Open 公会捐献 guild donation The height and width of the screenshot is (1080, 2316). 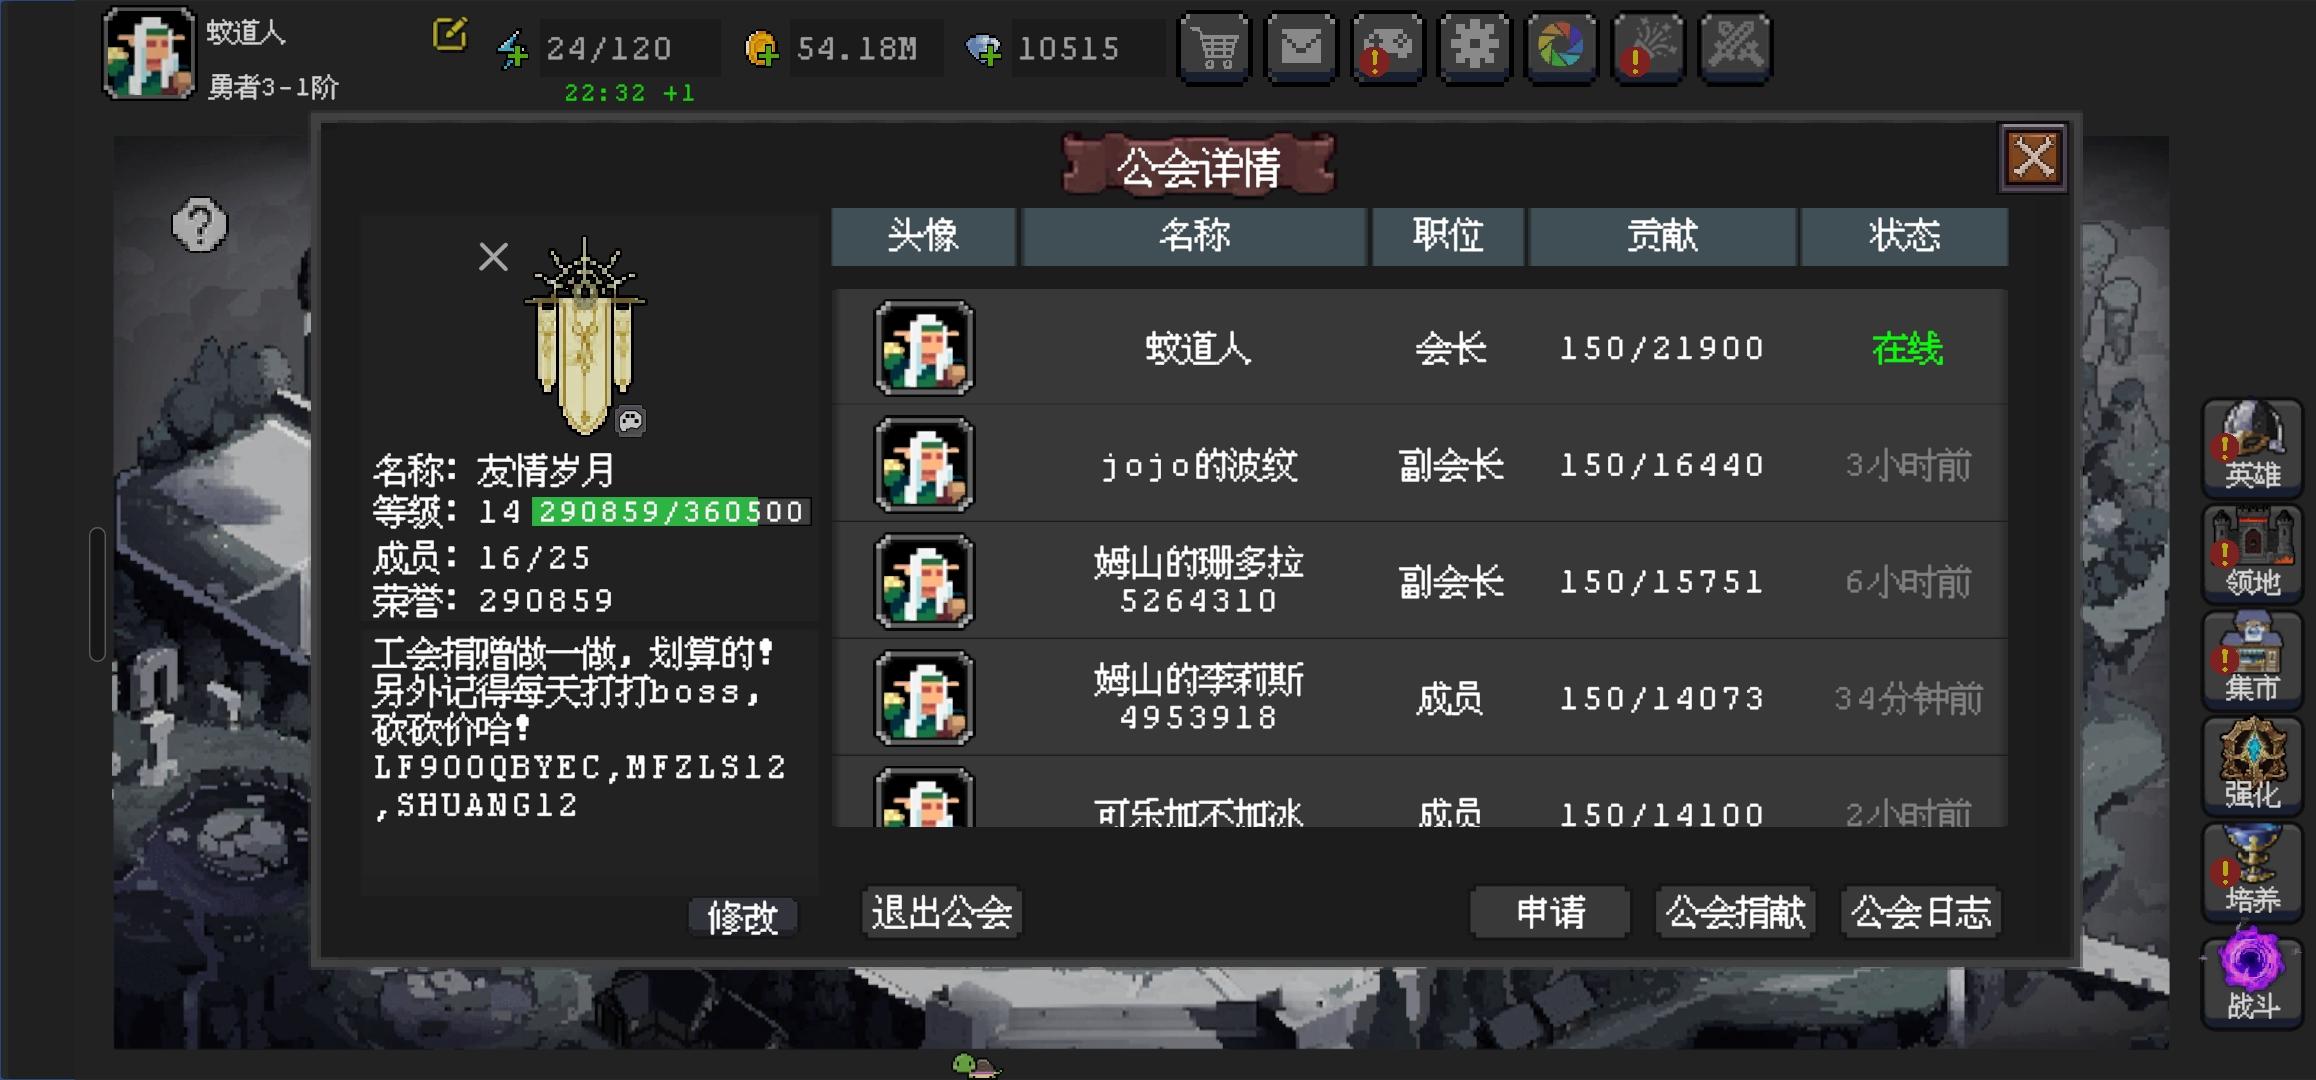pos(1735,912)
